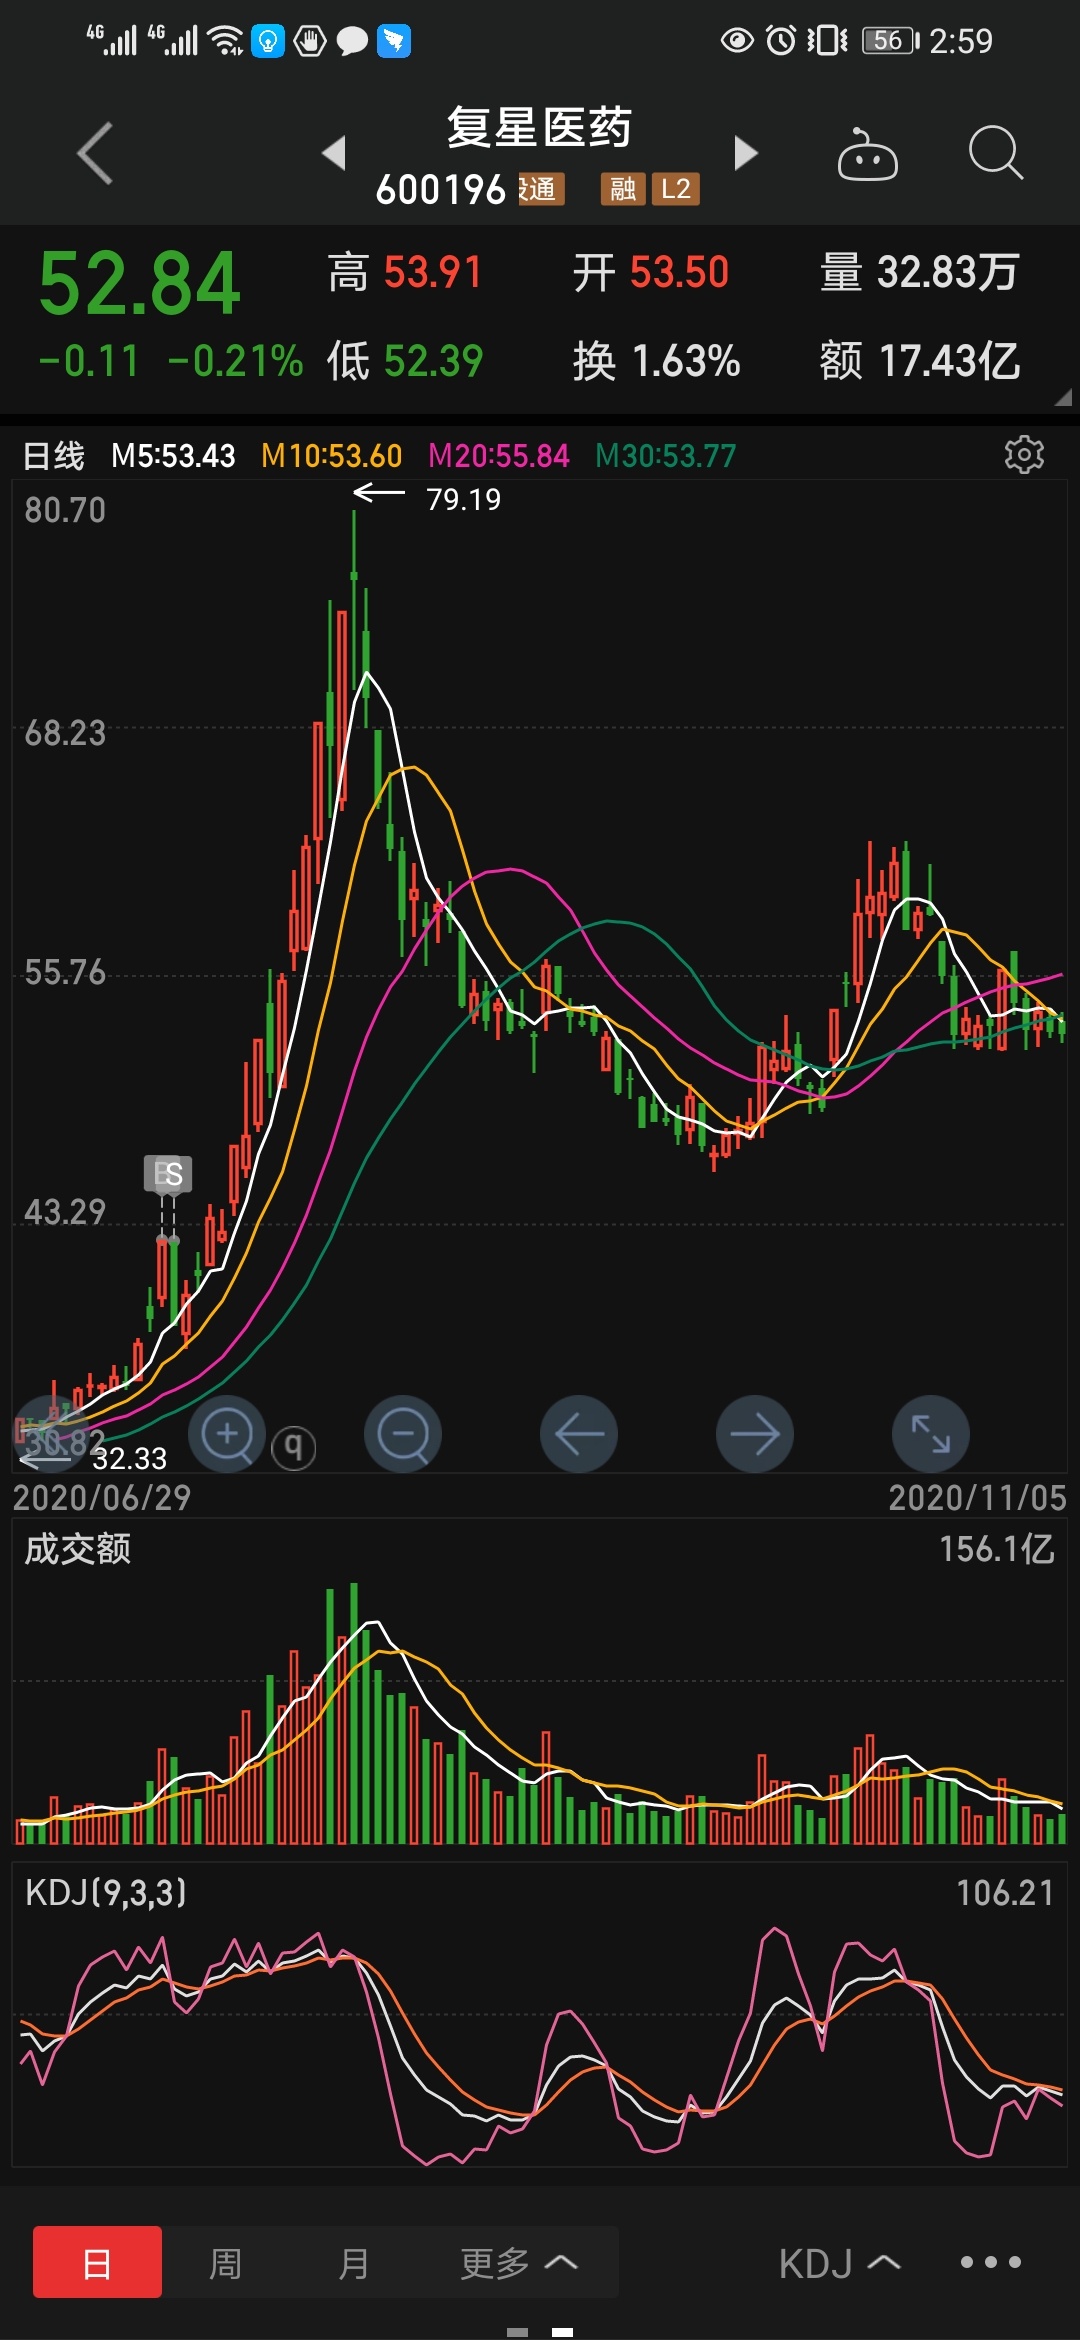
Task: Tap the 融 margin badge
Action: point(623,189)
